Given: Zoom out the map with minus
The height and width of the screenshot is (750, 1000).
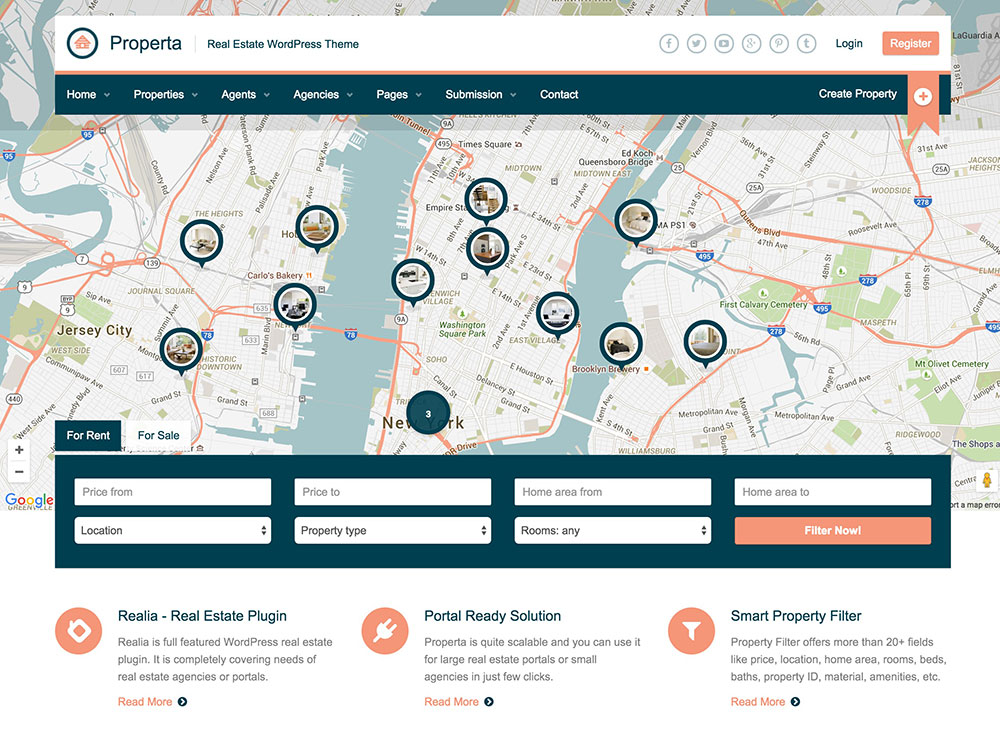Looking at the screenshot, I should pos(19,472).
